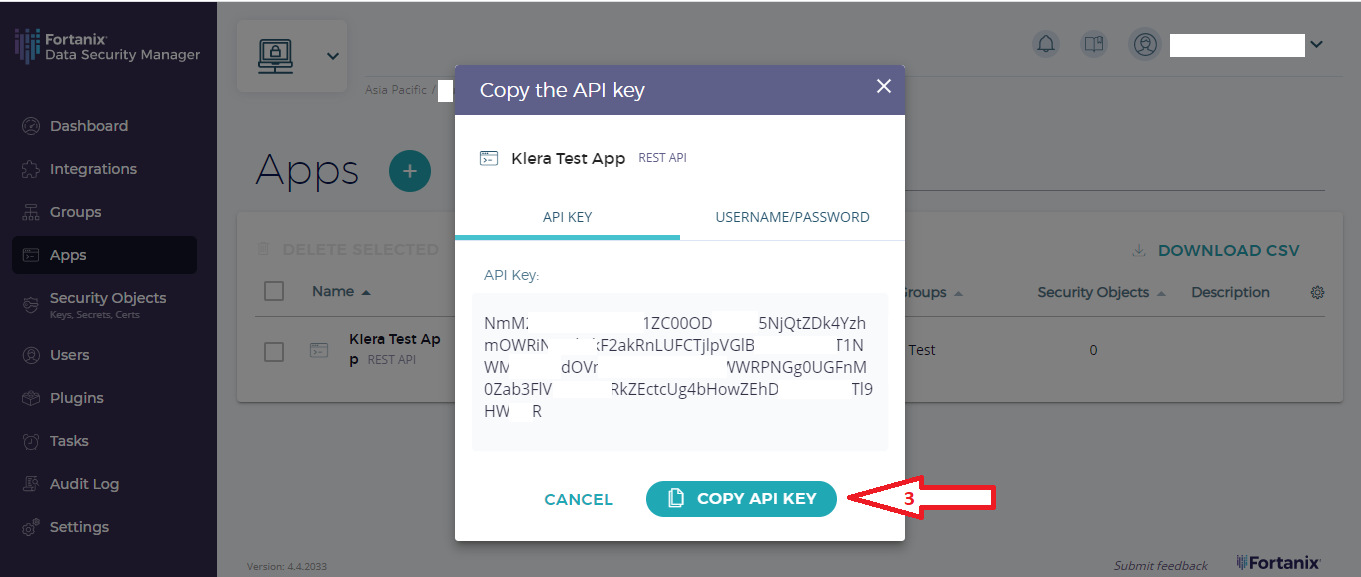This screenshot has width=1361, height=577.
Task: Click the Fortanix Data Security Manager logo
Action: click(107, 47)
